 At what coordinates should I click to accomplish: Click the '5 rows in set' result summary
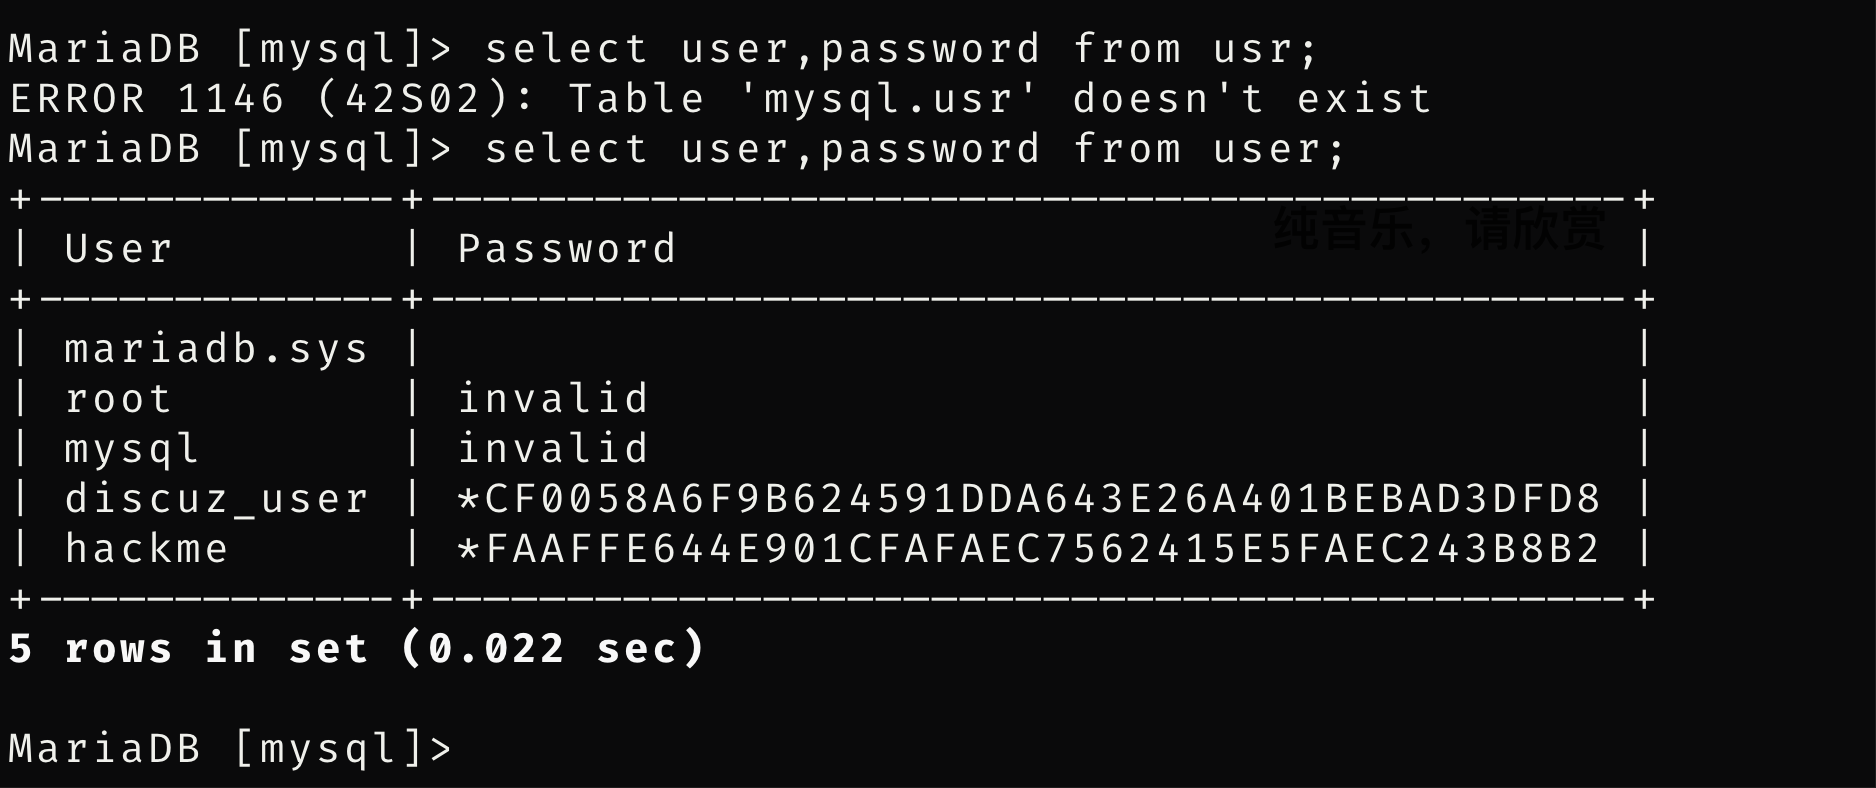[188, 649]
